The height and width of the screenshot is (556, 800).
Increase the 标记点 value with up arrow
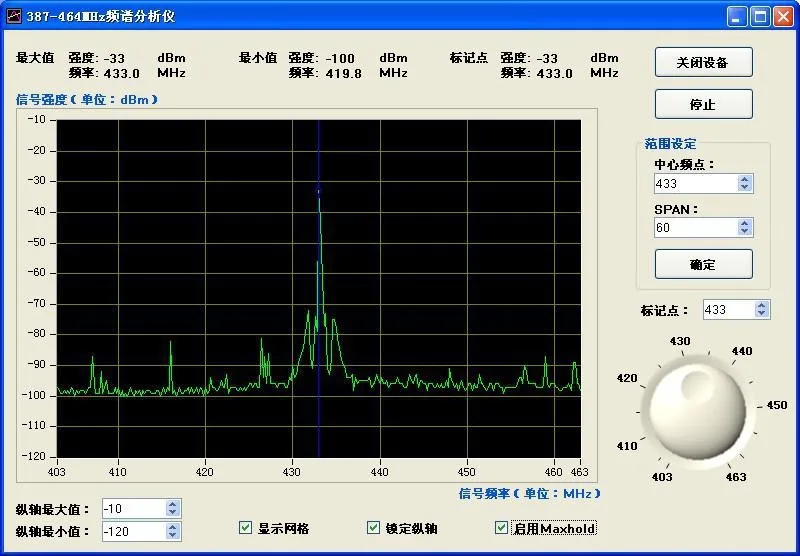(x=762, y=305)
